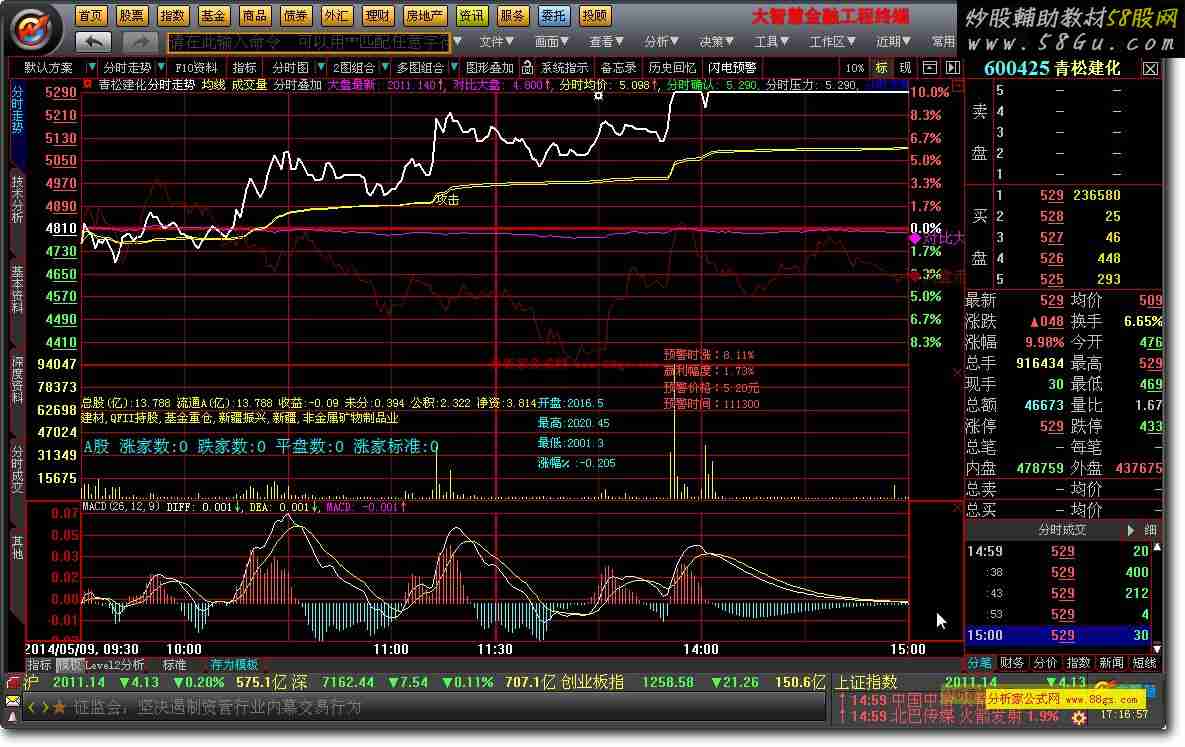Viewport: 1185px width, 747px height.
Task: Click the red icon left of 沪 index
Action: pyautogui.click(x=13, y=683)
